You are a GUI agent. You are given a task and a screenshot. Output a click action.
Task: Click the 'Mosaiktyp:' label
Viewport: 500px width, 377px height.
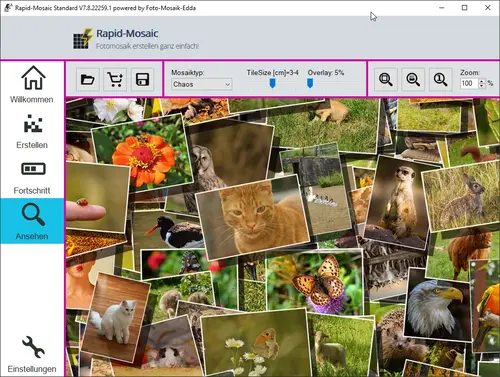(188, 72)
